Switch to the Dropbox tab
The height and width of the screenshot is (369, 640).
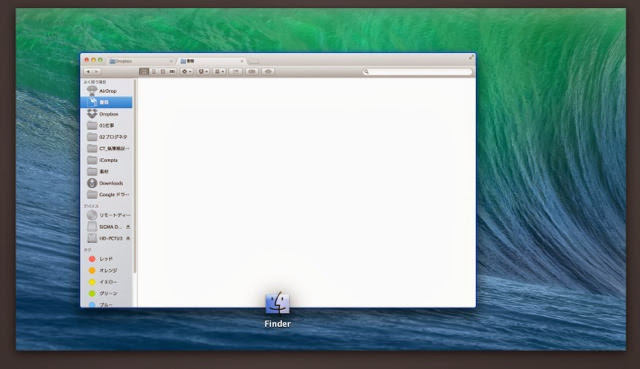click(x=141, y=61)
